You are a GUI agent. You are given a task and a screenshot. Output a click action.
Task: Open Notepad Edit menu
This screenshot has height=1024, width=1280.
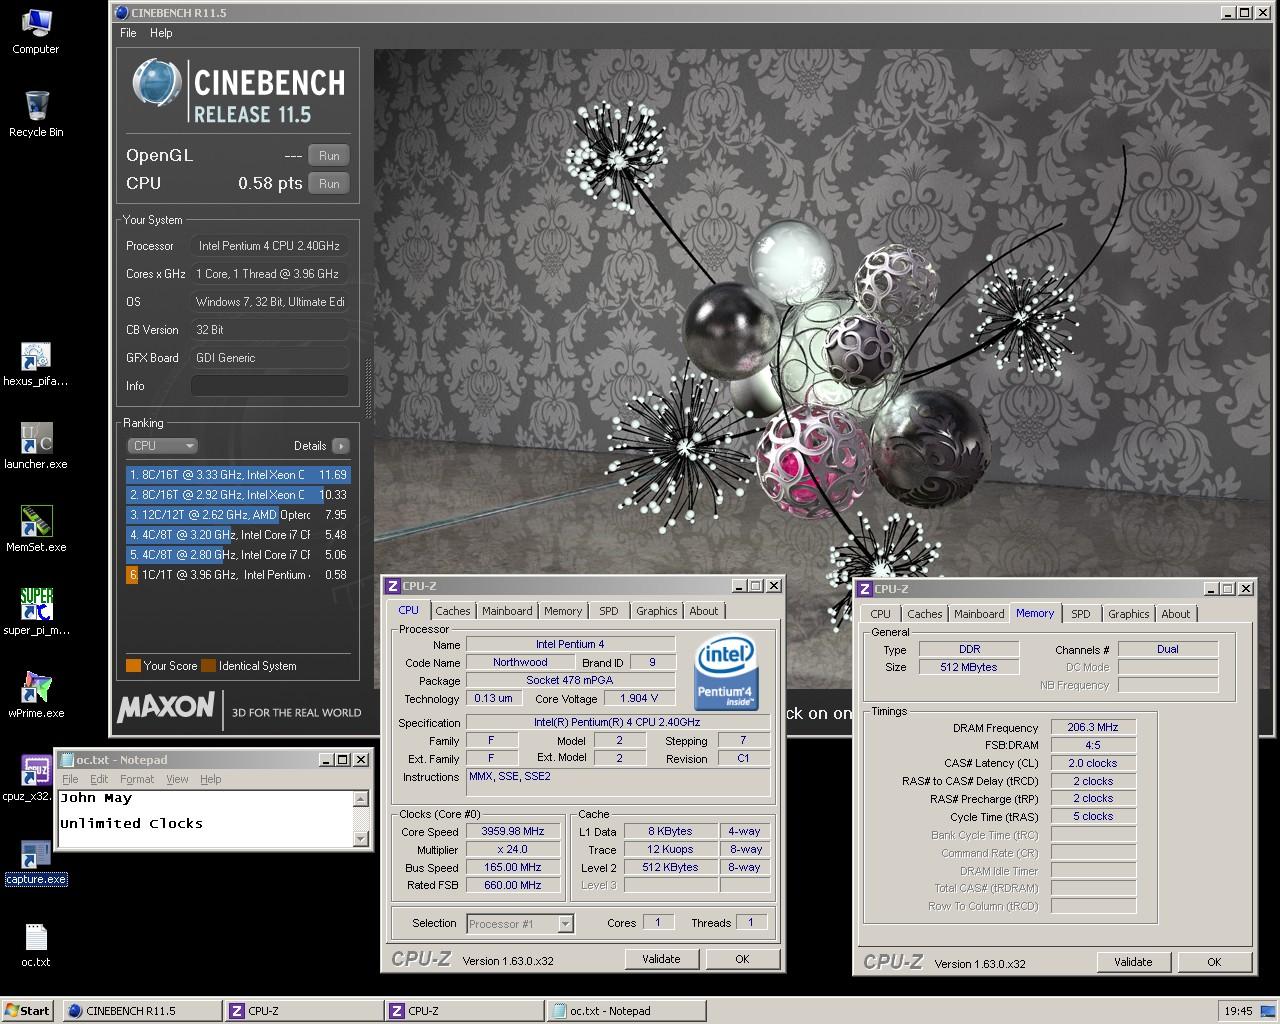coord(99,779)
